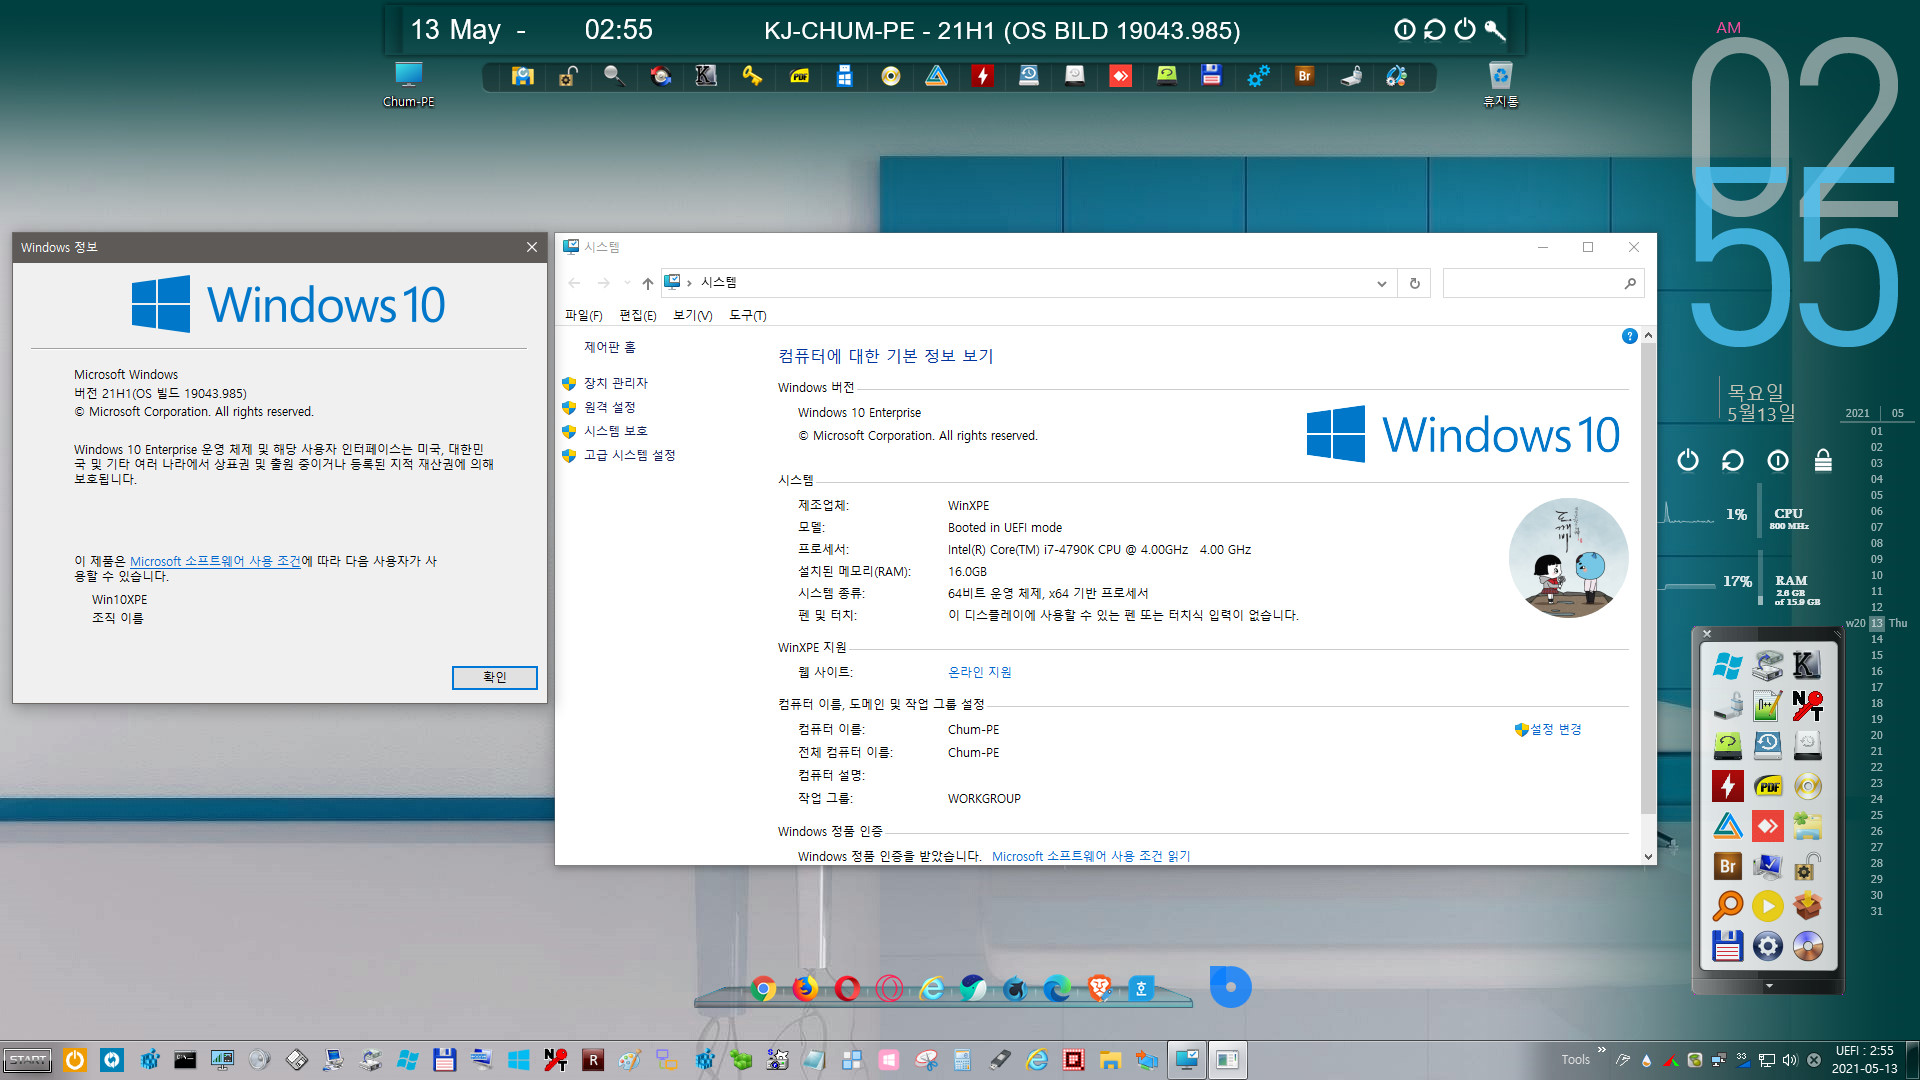Viewport: 1920px width, 1080px height.
Task: Click the 설정 변경 link
Action: point(1555,729)
